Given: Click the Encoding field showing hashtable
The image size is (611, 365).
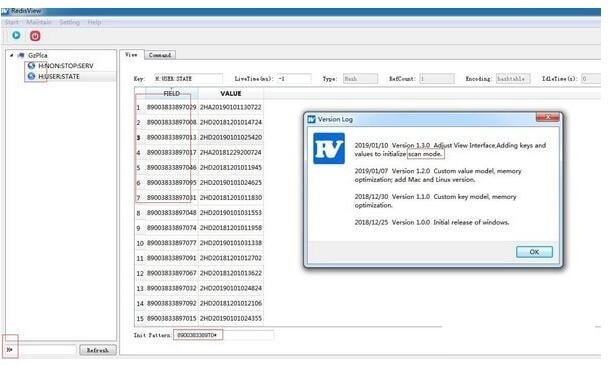Looking at the screenshot, I should 513,79.
